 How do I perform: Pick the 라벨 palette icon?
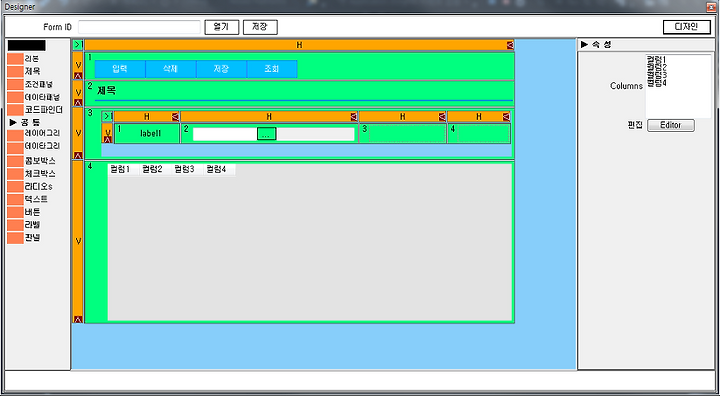(15, 226)
